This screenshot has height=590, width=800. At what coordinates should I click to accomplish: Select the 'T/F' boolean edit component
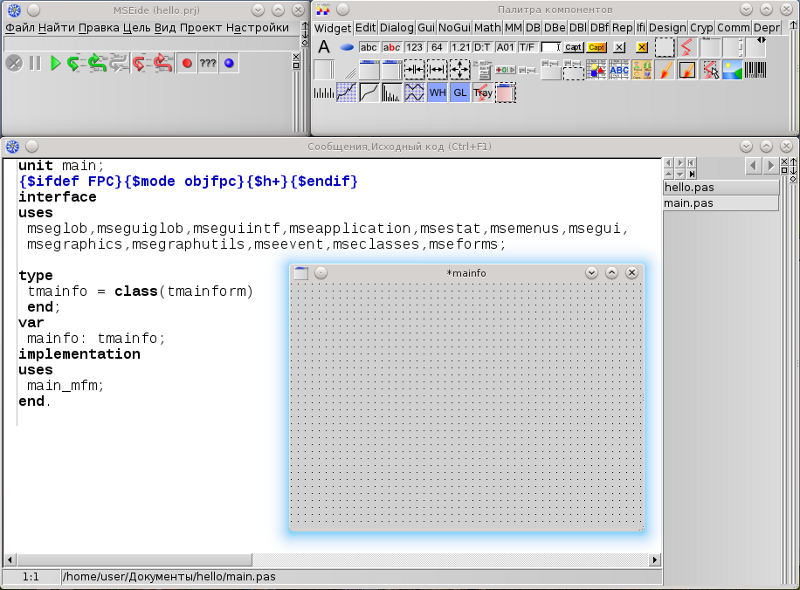pos(526,47)
